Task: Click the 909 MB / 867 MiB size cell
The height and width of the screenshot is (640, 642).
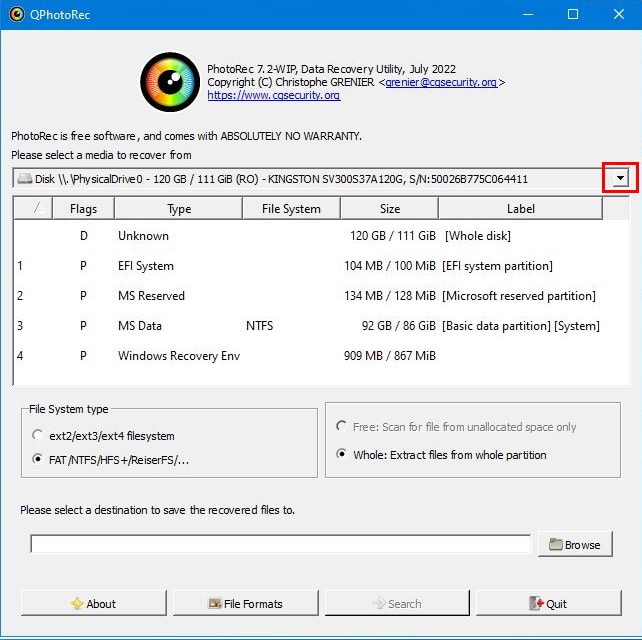Action: point(389,355)
